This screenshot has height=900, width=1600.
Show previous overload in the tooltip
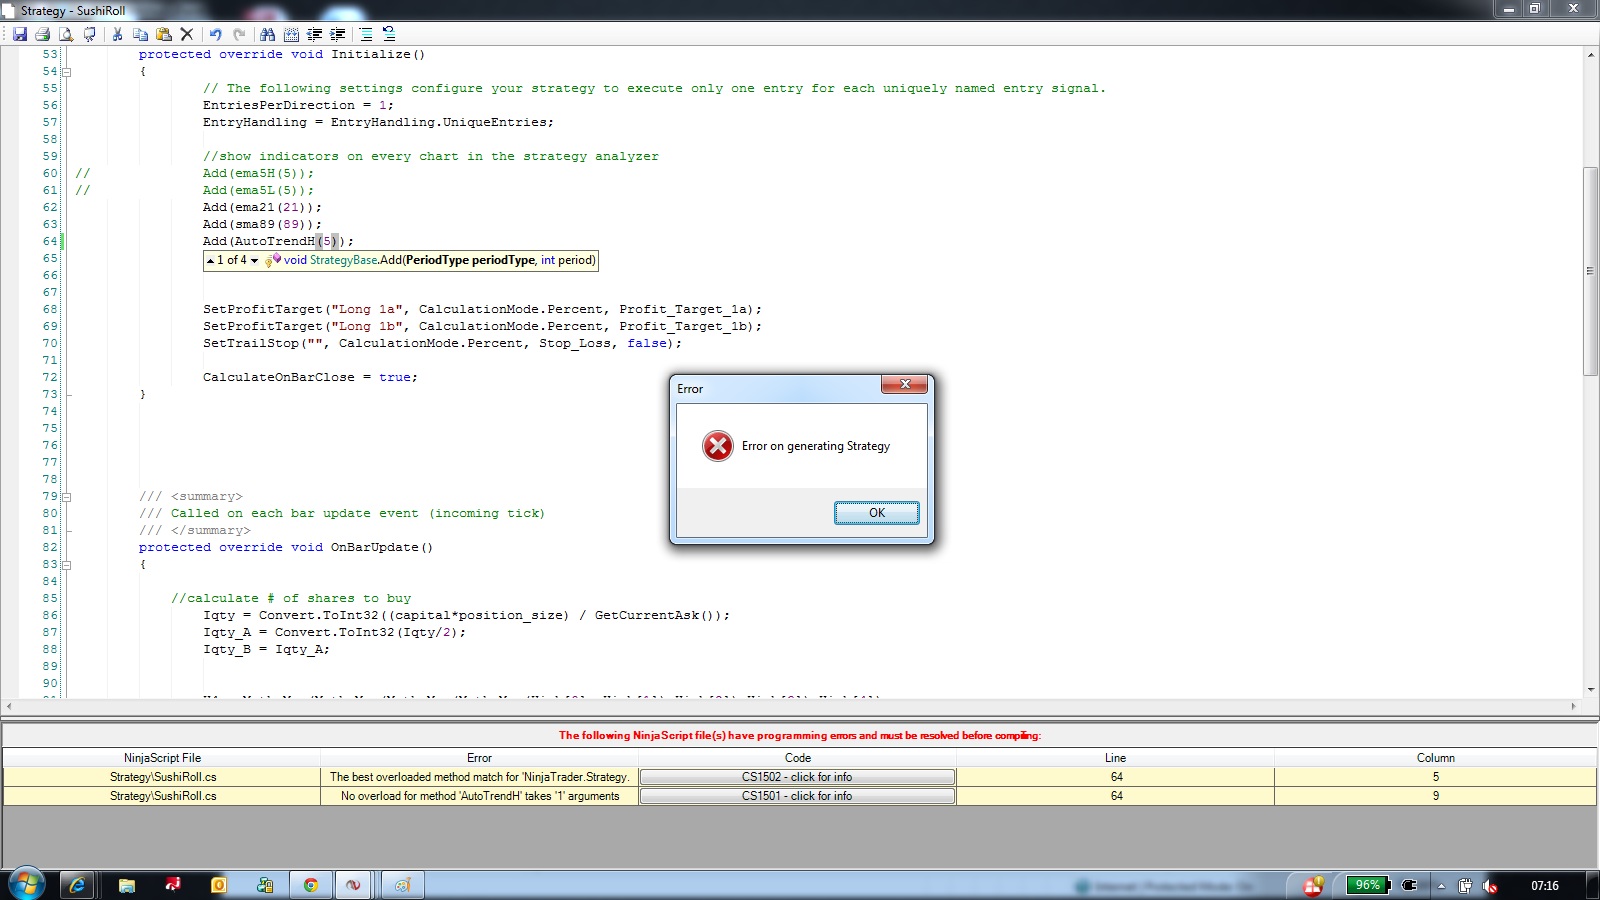coord(210,260)
